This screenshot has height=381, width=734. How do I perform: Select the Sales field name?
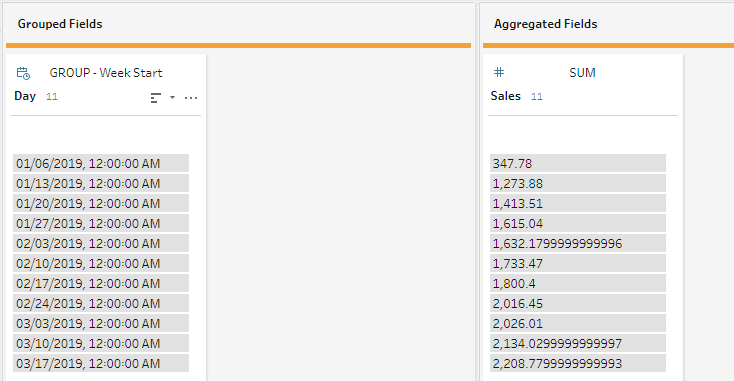click(506, 96)
